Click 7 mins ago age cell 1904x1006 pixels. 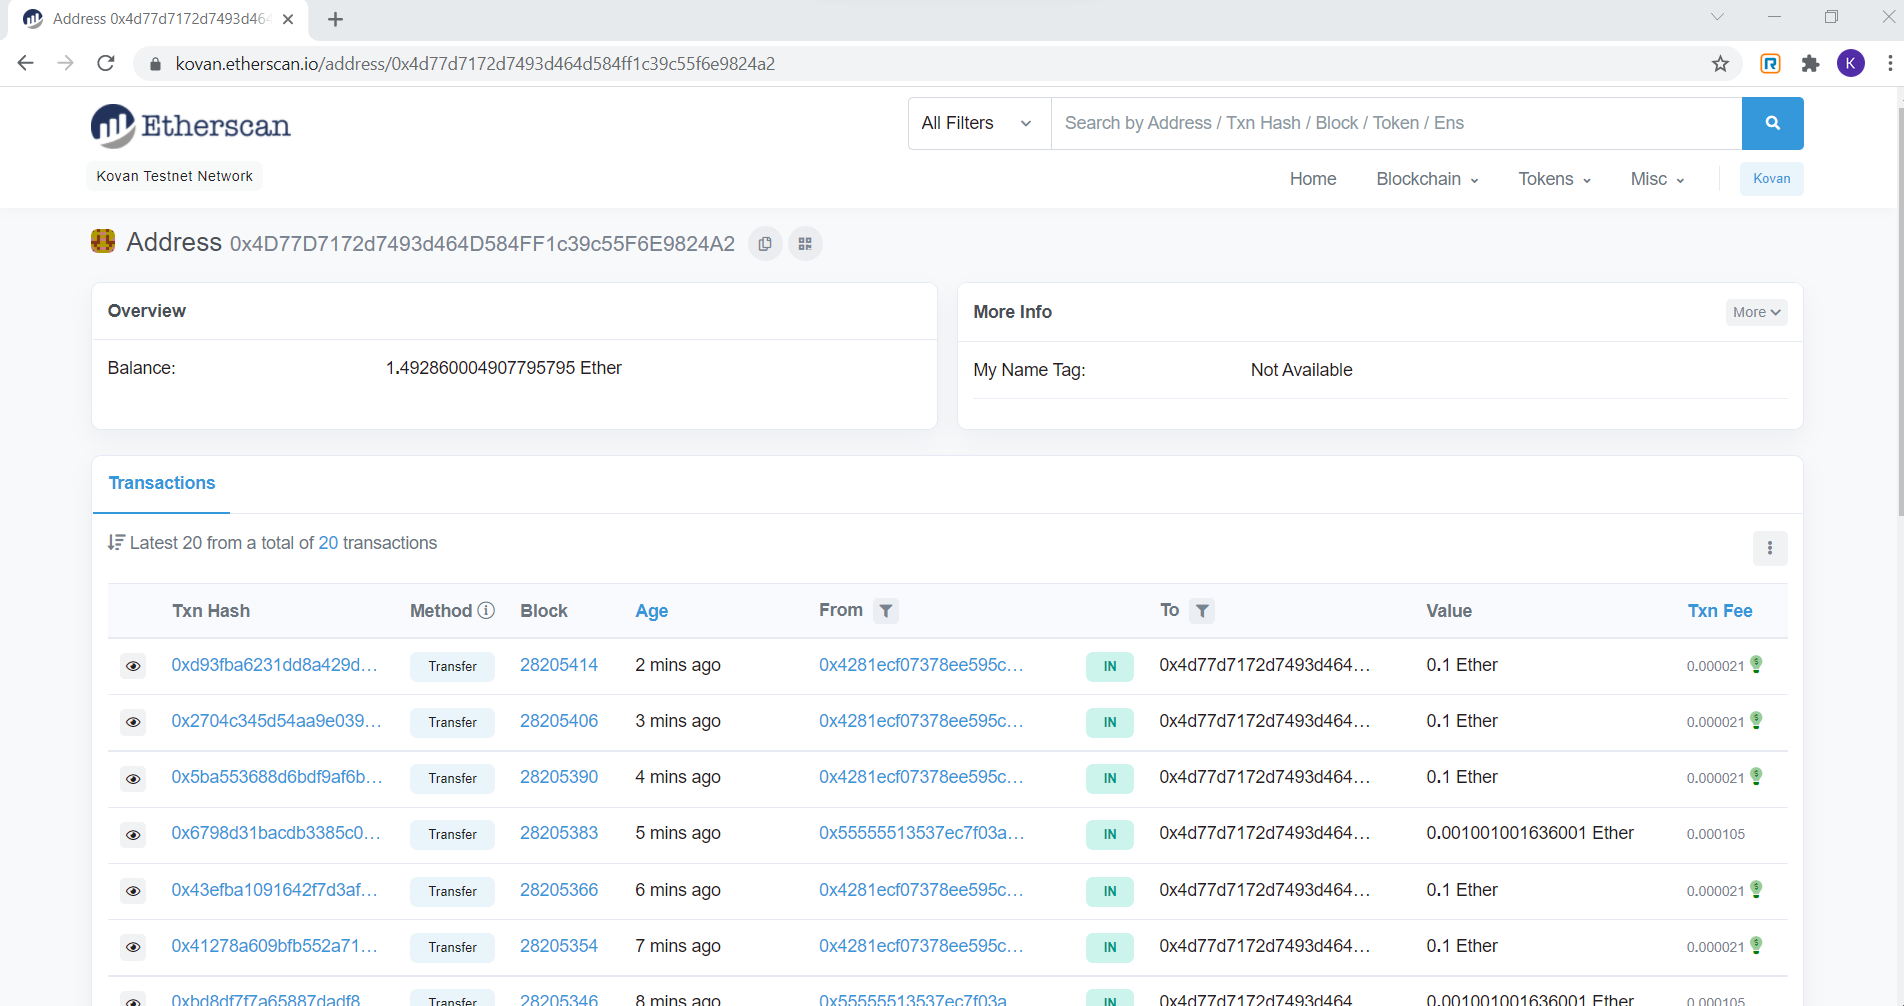tap(678, 946)
